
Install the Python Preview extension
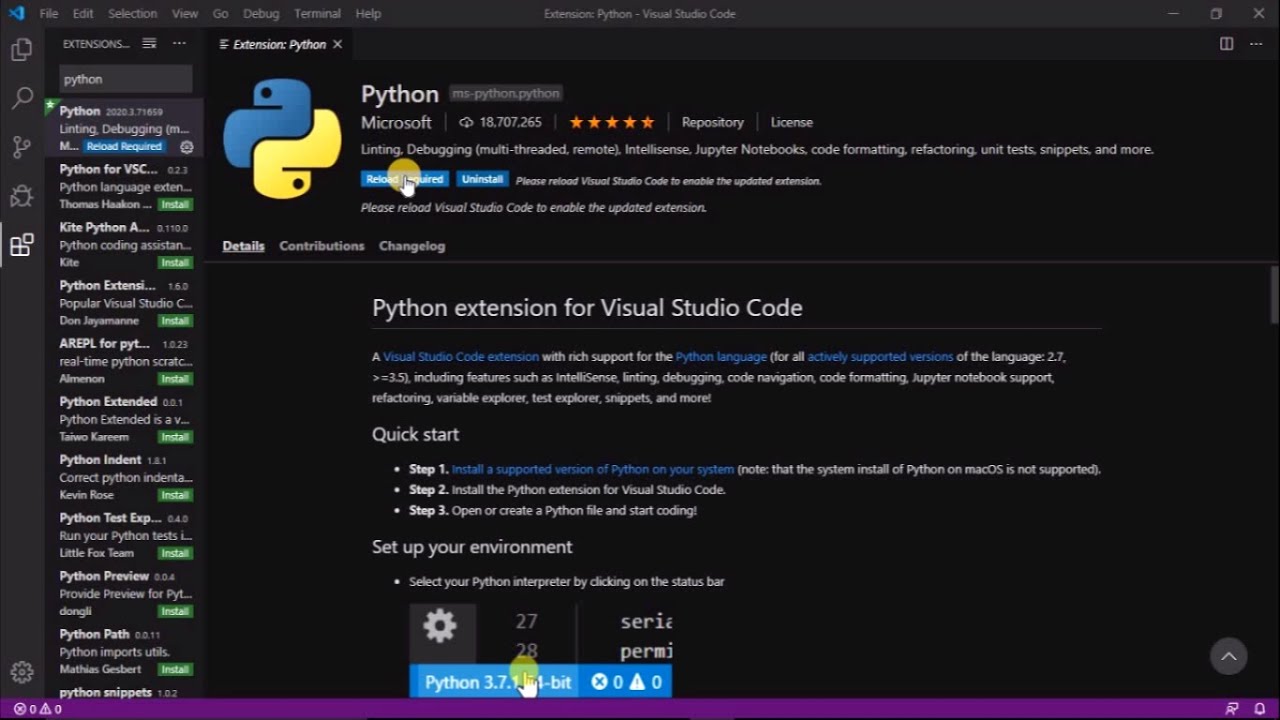click(175, 611)
